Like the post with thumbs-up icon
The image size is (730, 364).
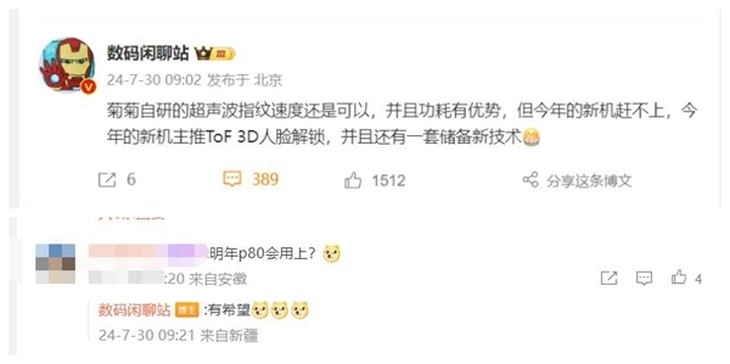point(353,180)
